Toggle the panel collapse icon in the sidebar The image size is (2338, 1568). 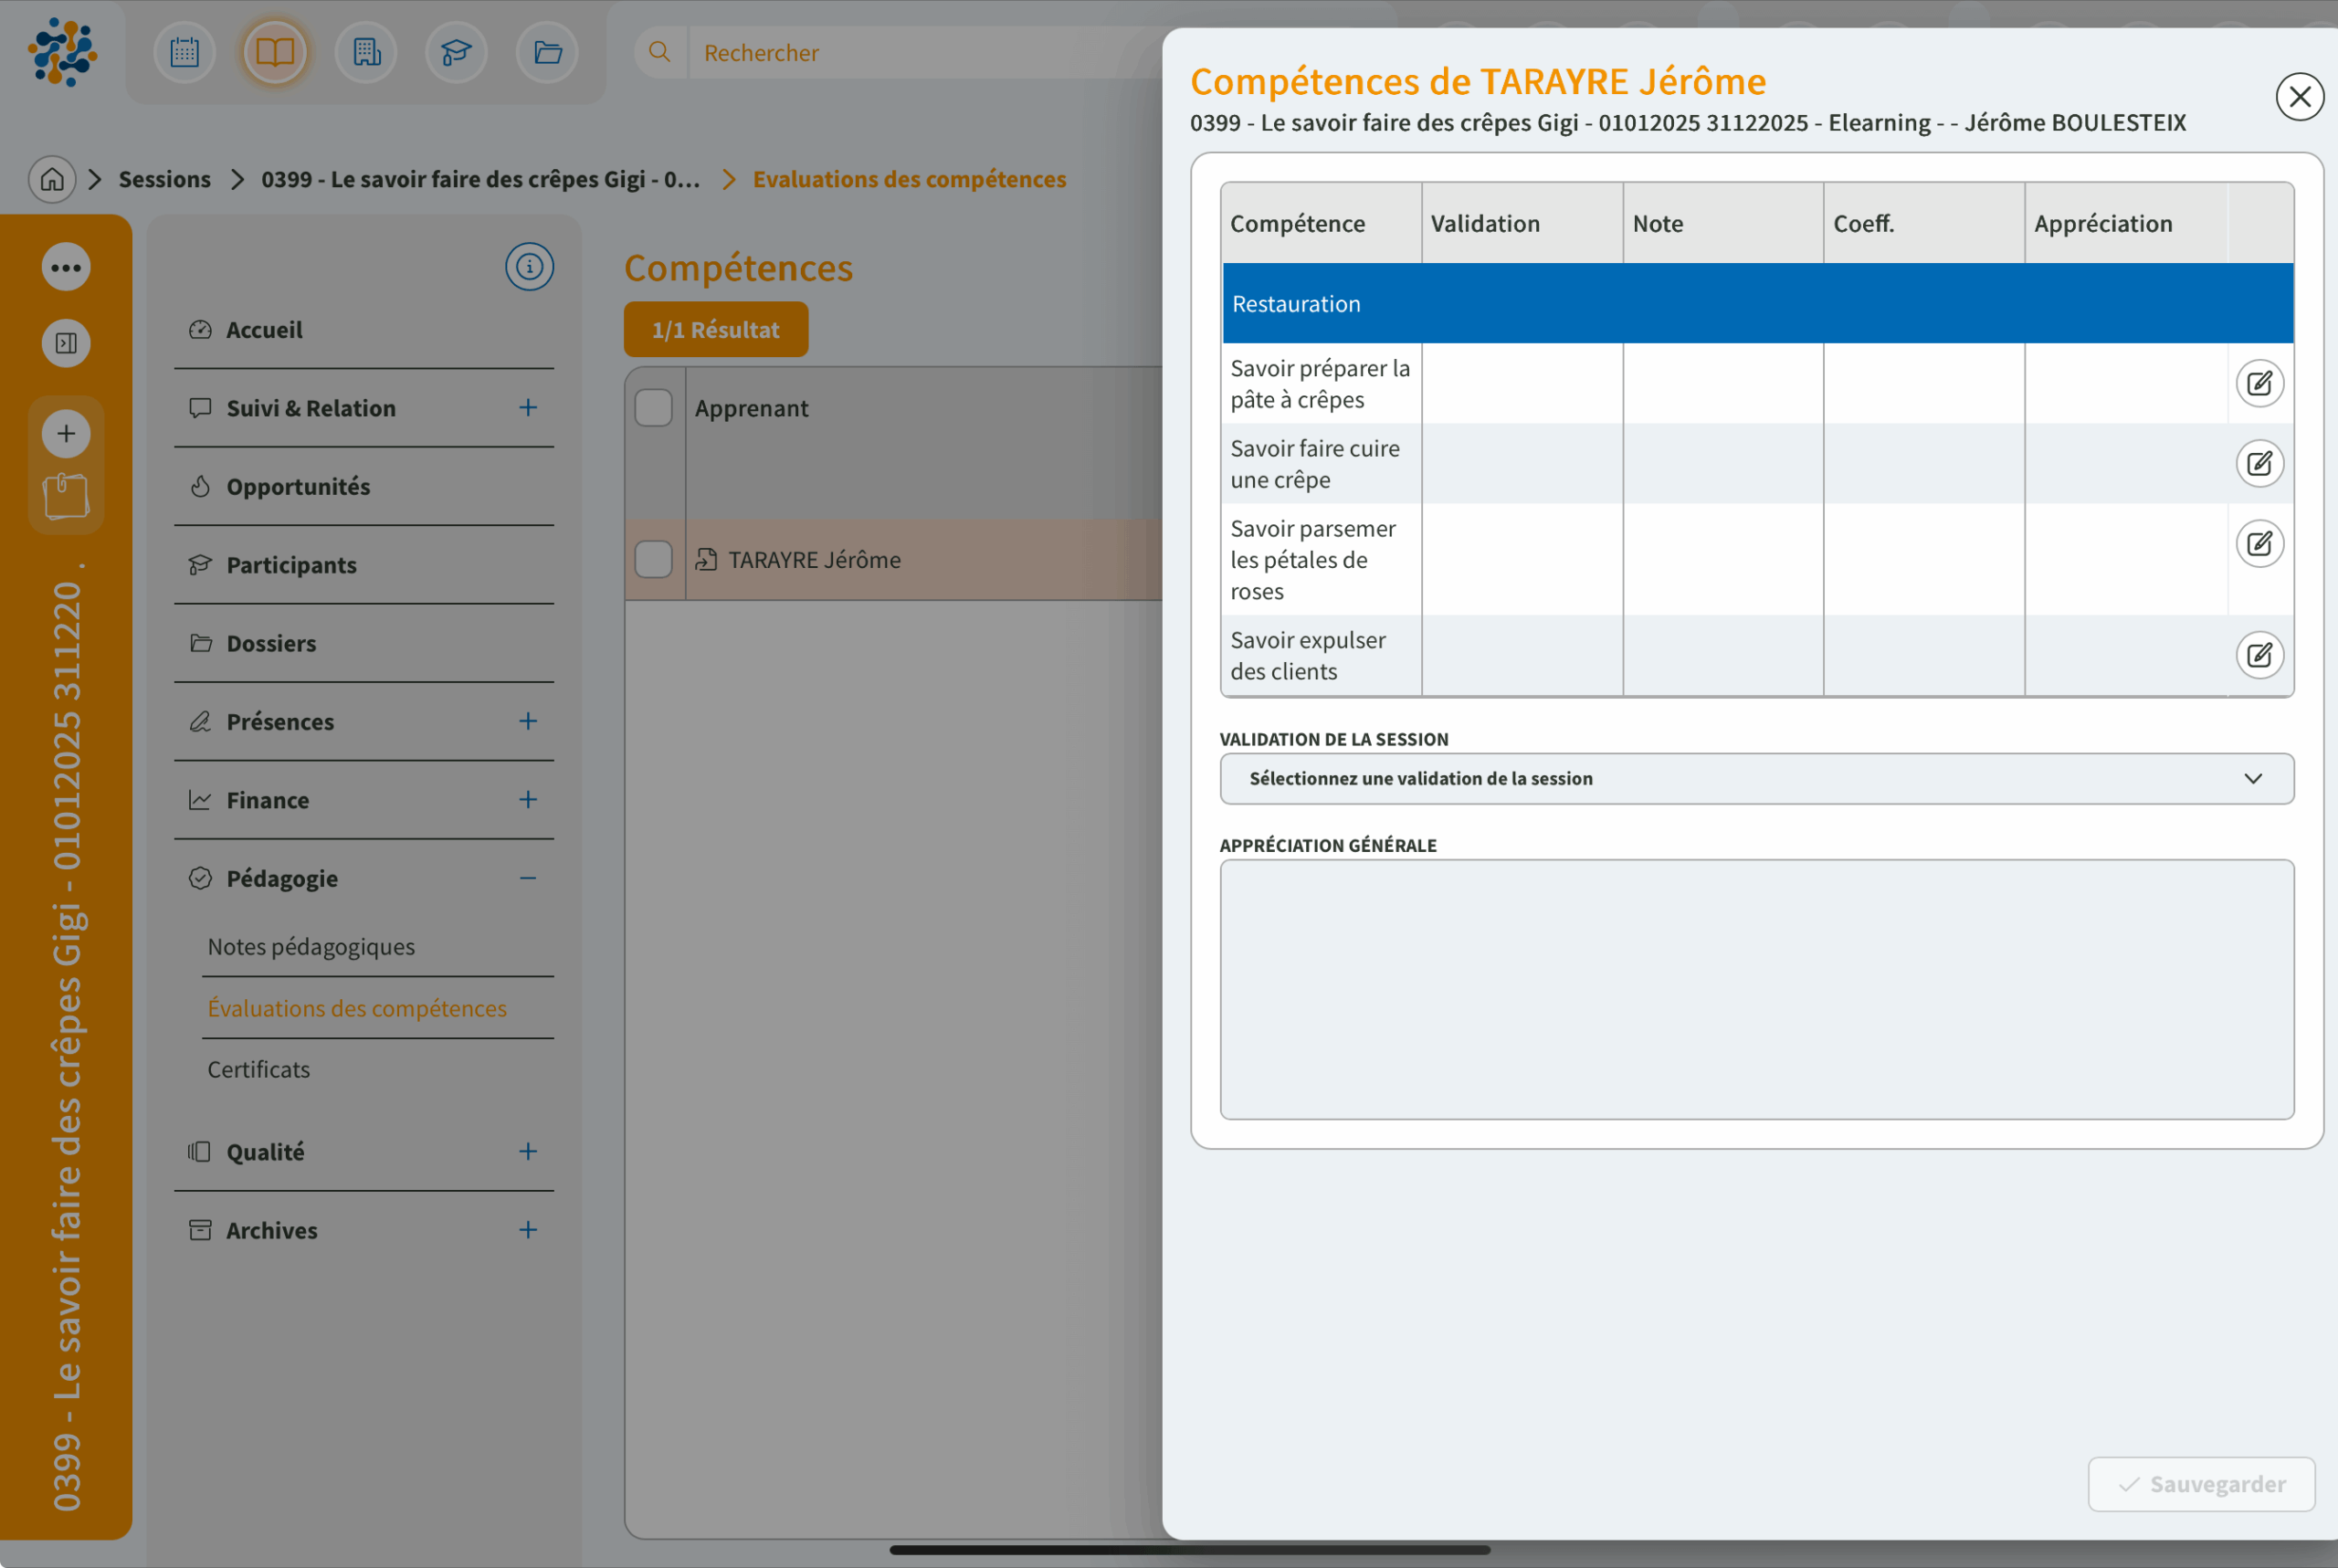65,343
